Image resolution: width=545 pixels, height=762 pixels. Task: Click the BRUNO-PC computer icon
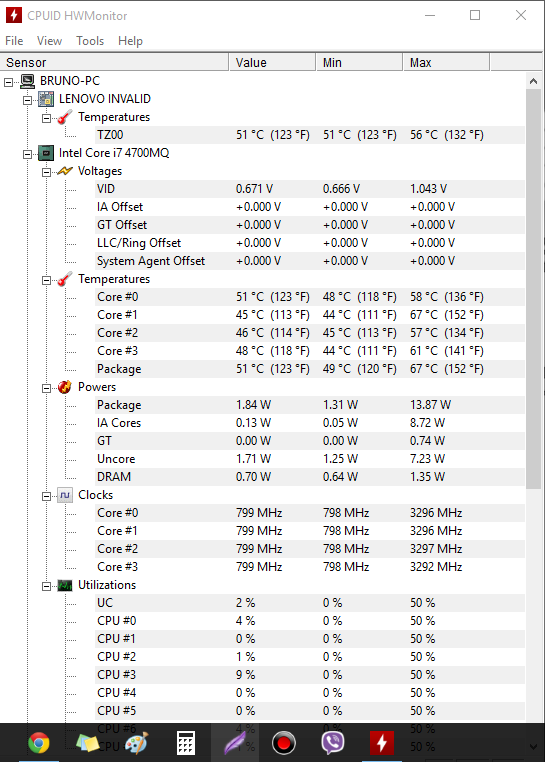[x=28, y=81]
